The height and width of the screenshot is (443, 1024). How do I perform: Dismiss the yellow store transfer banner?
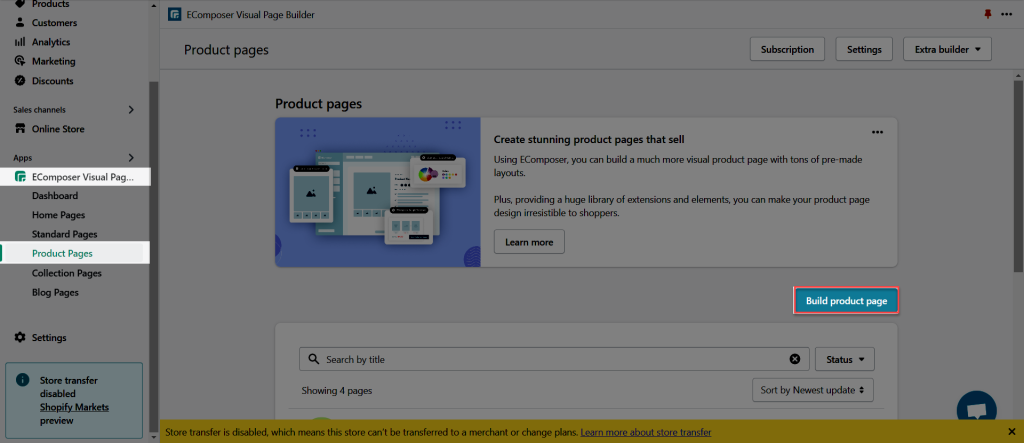click(x=1012, y=432)
